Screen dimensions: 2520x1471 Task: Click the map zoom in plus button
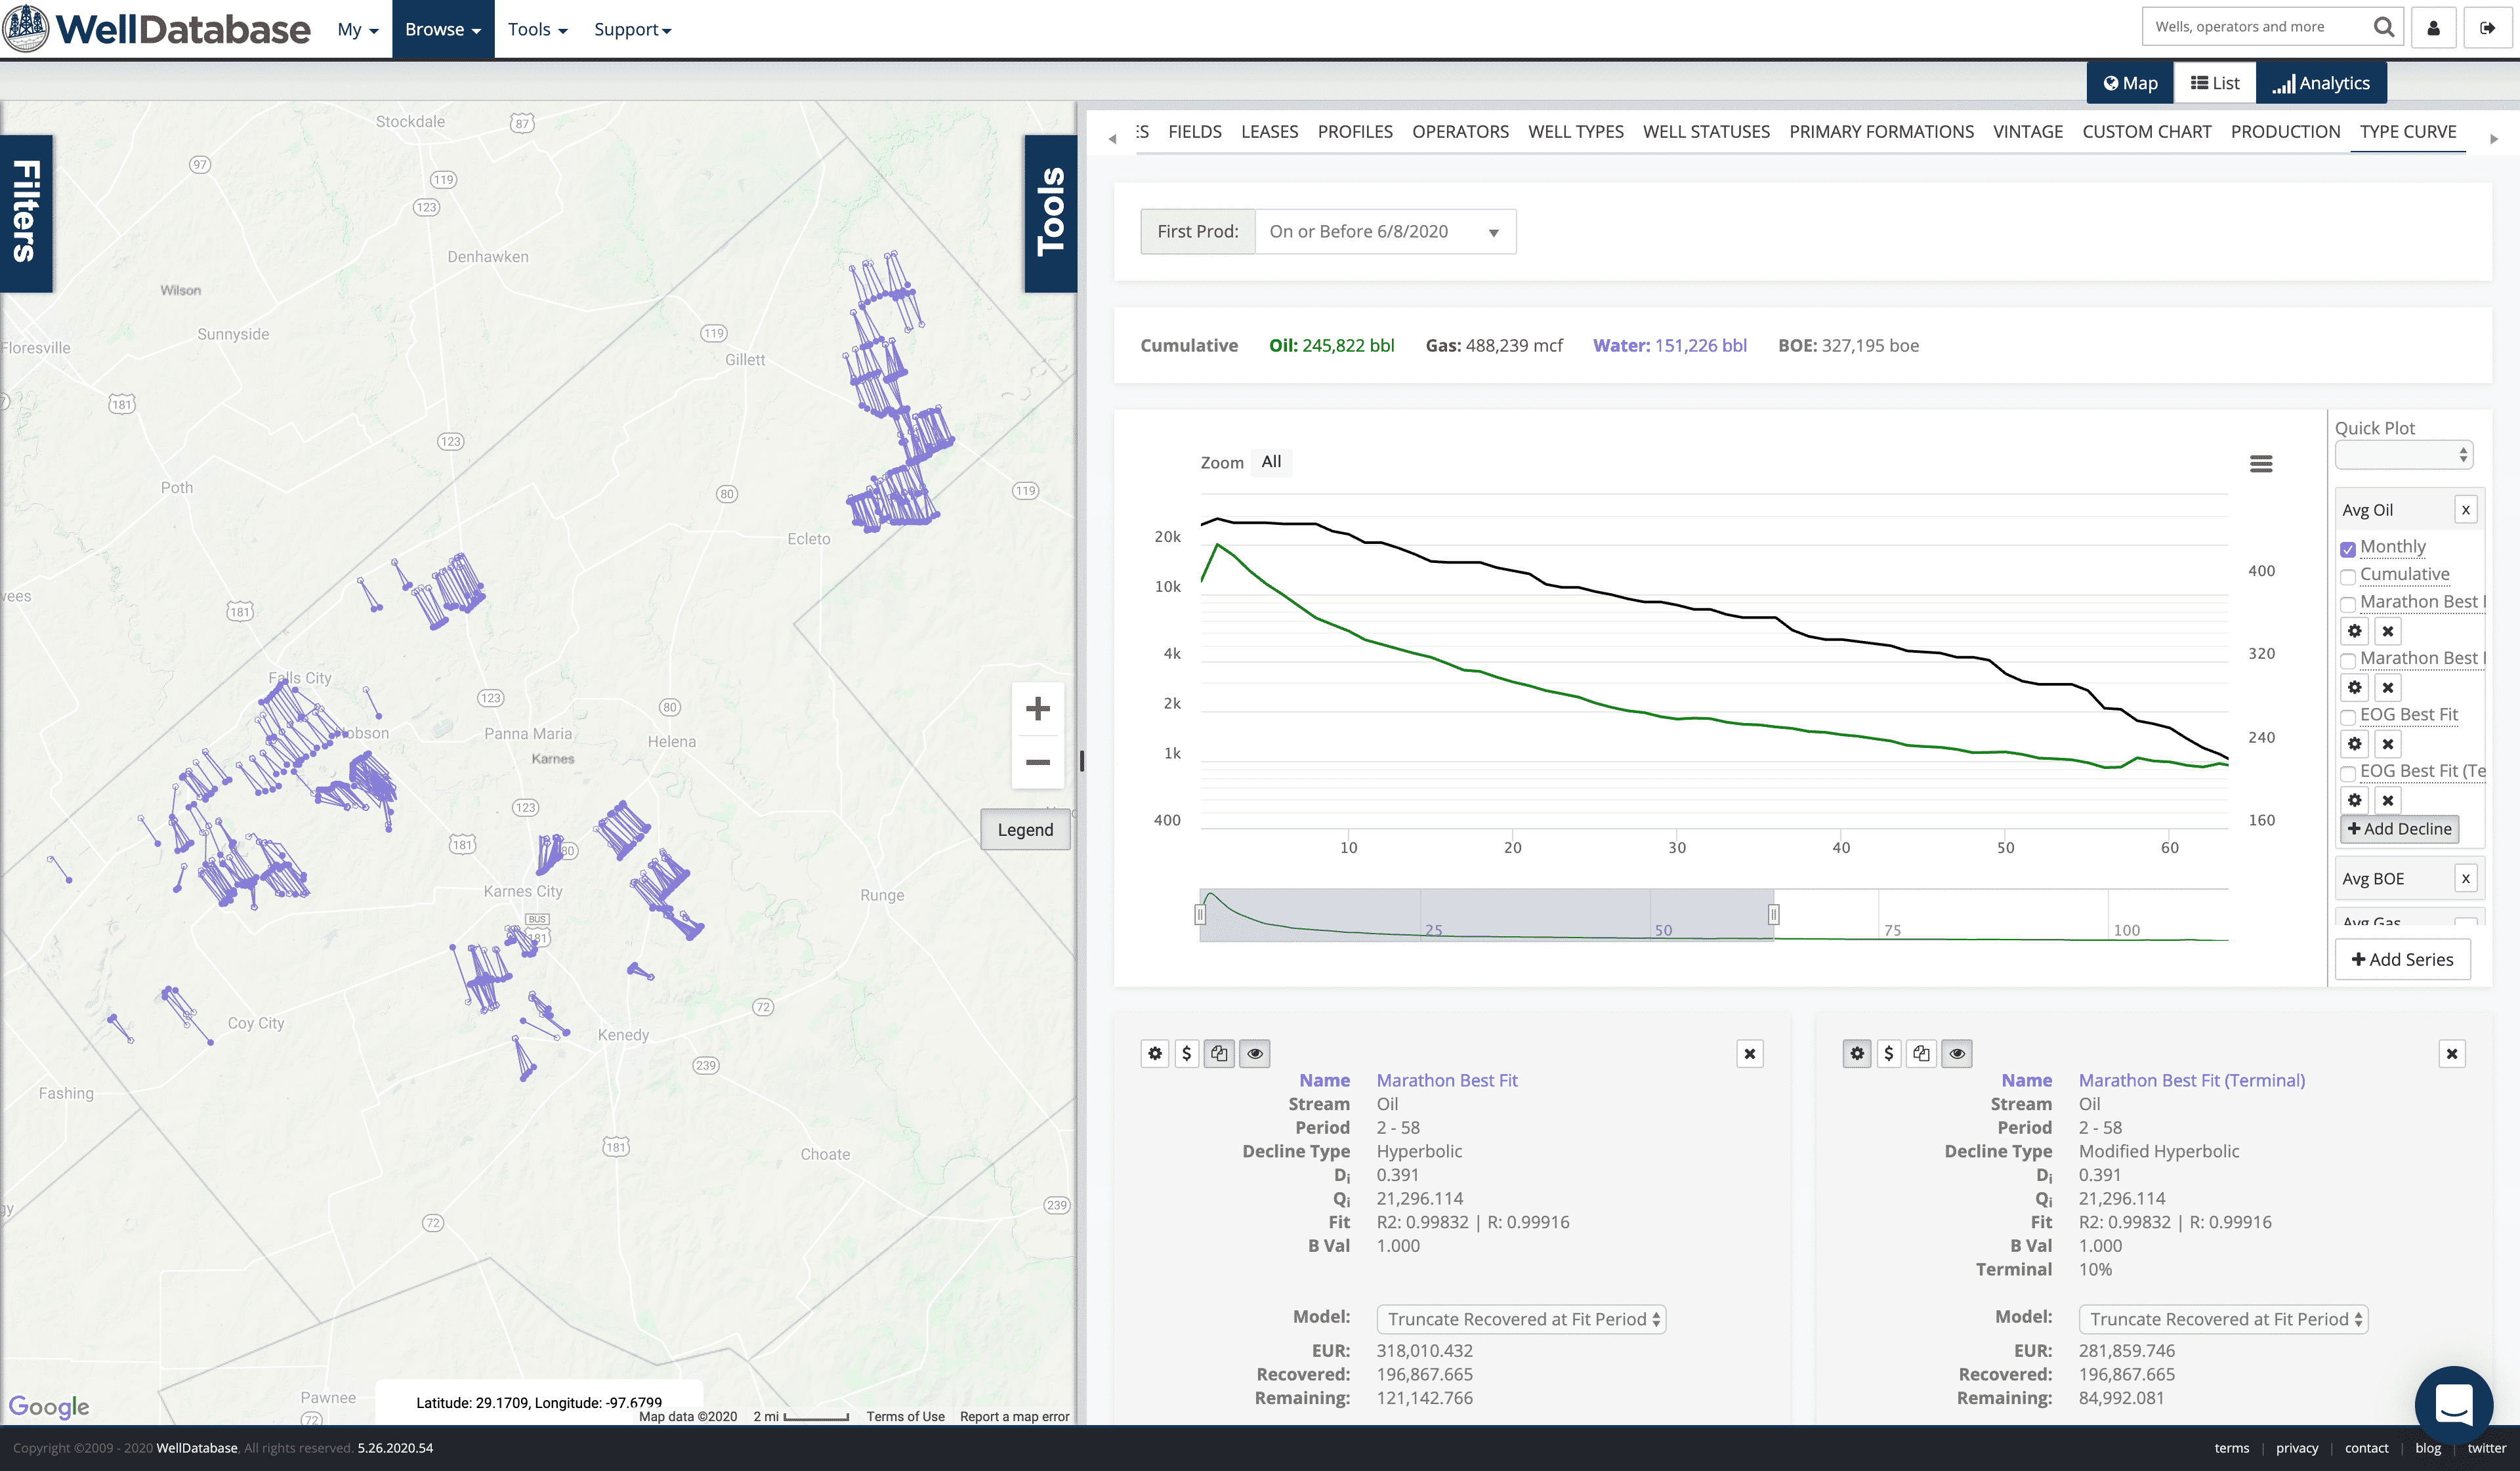1037,709
